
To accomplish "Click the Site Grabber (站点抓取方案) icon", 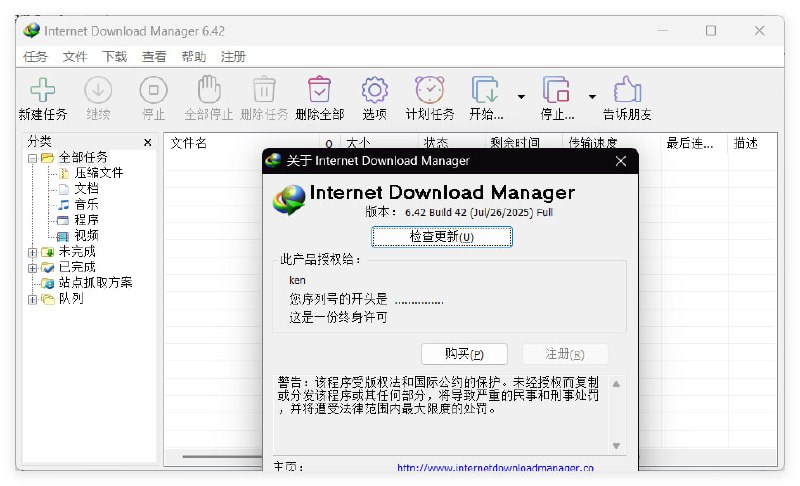I will [47, 283].
